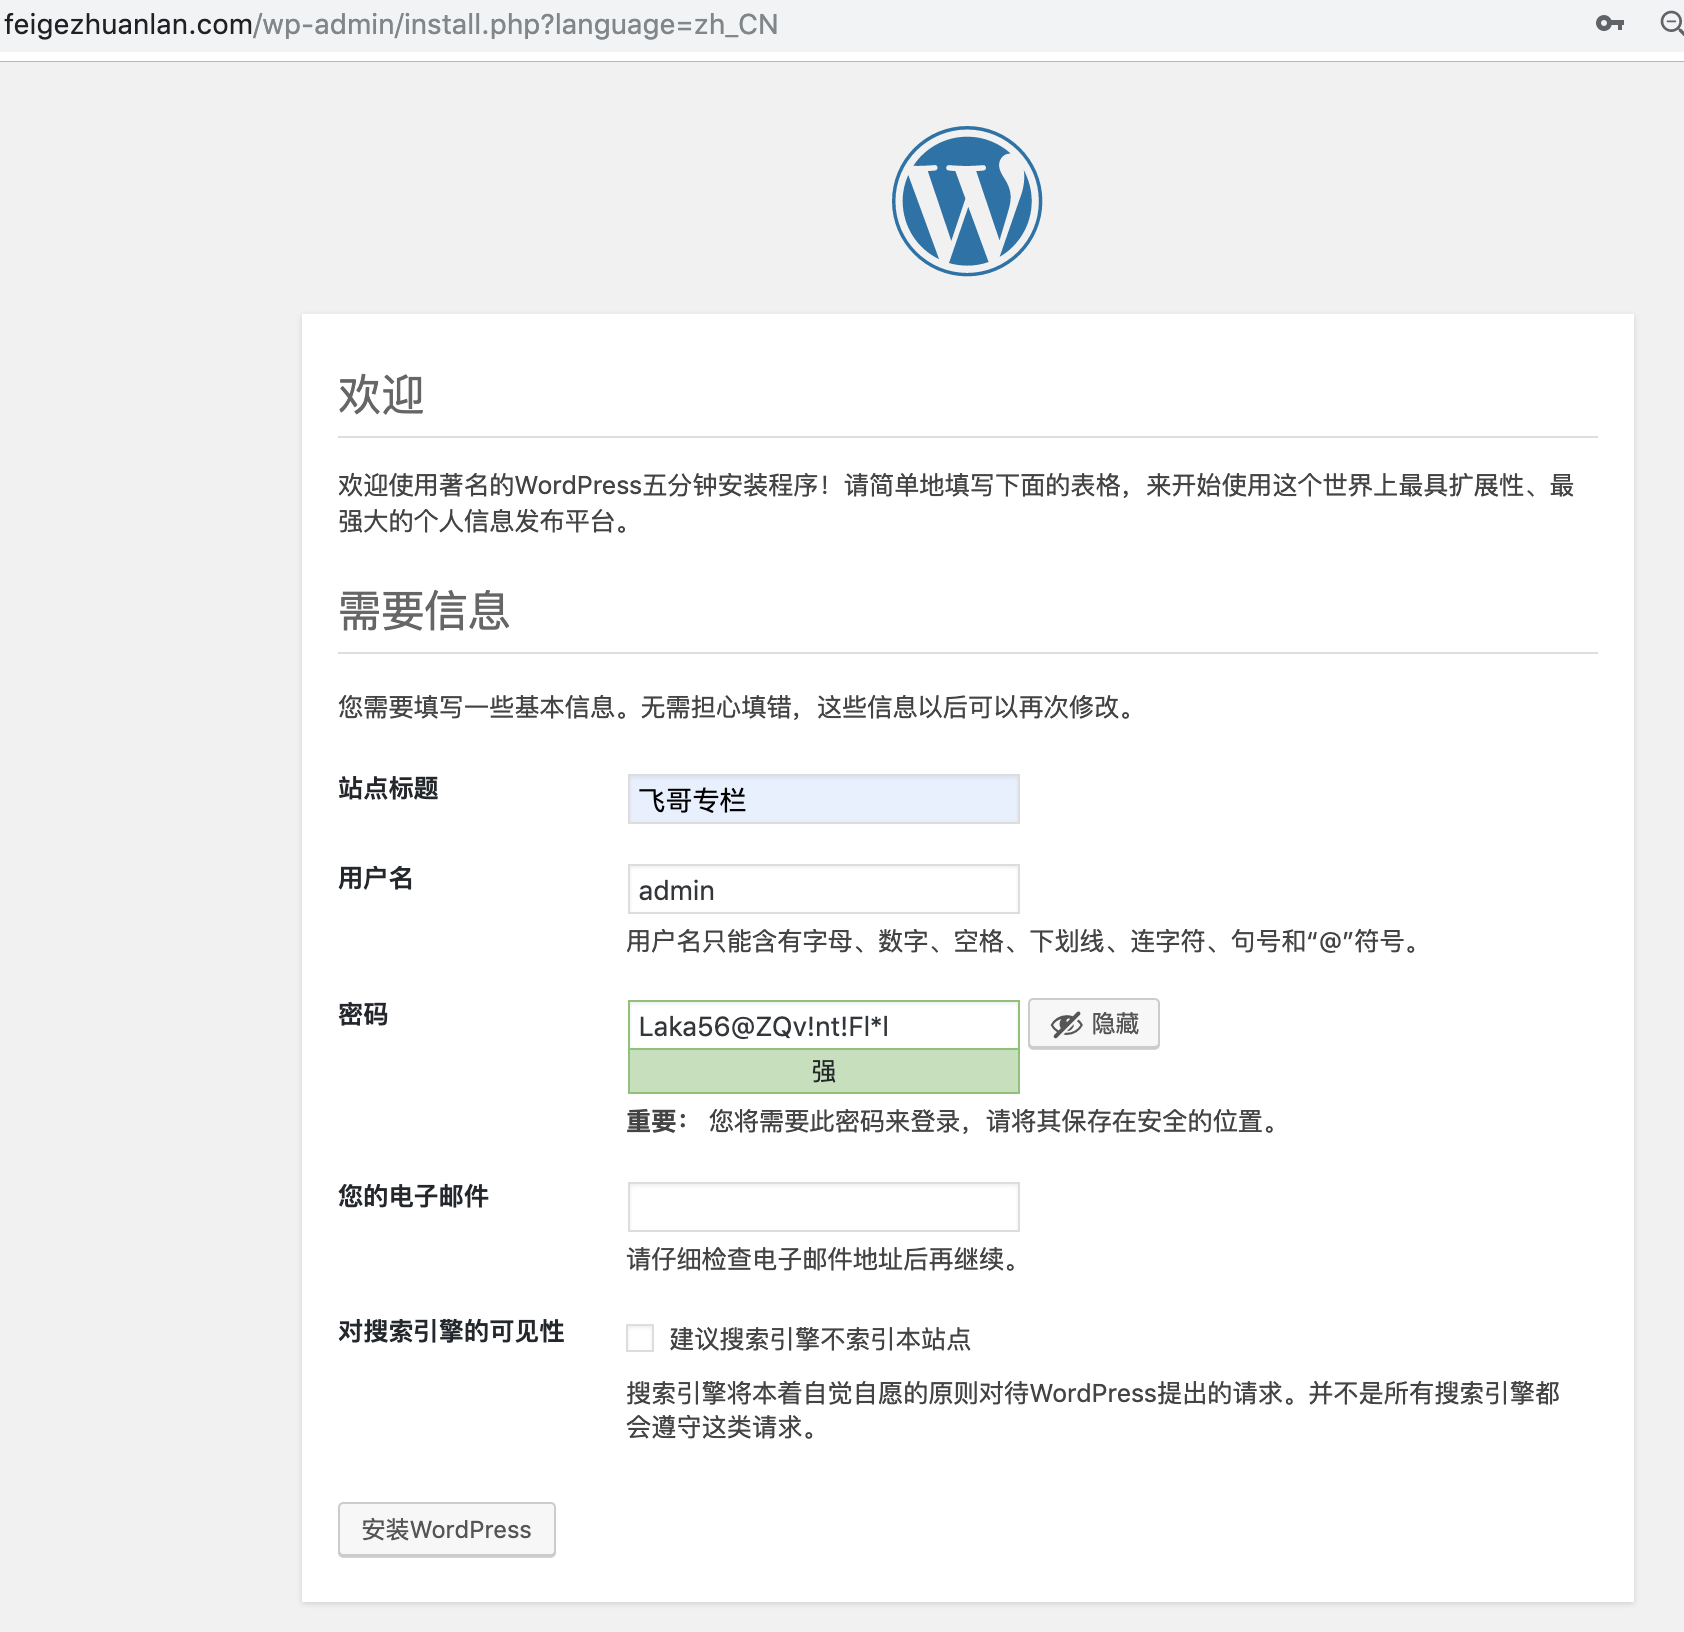Image resolution: width=1684 pixels, height=1632 pixels.
Task: Focus the 站点标题 field showing 飞哥专栏
Action: (x=822, y=799)
